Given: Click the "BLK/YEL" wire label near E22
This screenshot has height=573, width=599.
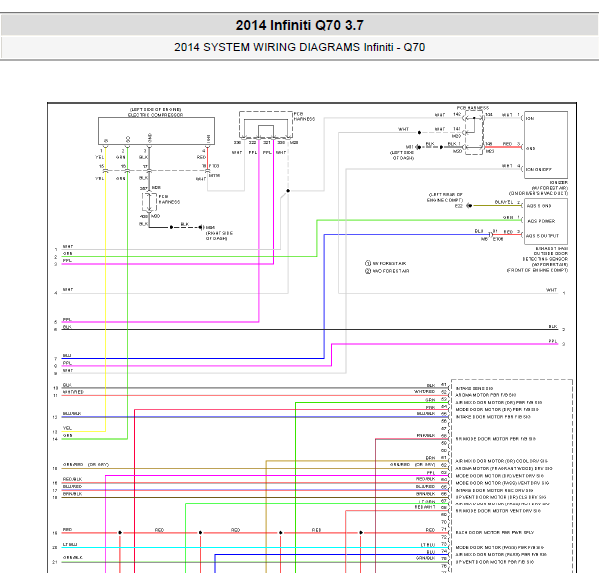Looking at the screenshot, I should [x=503, y=202].
